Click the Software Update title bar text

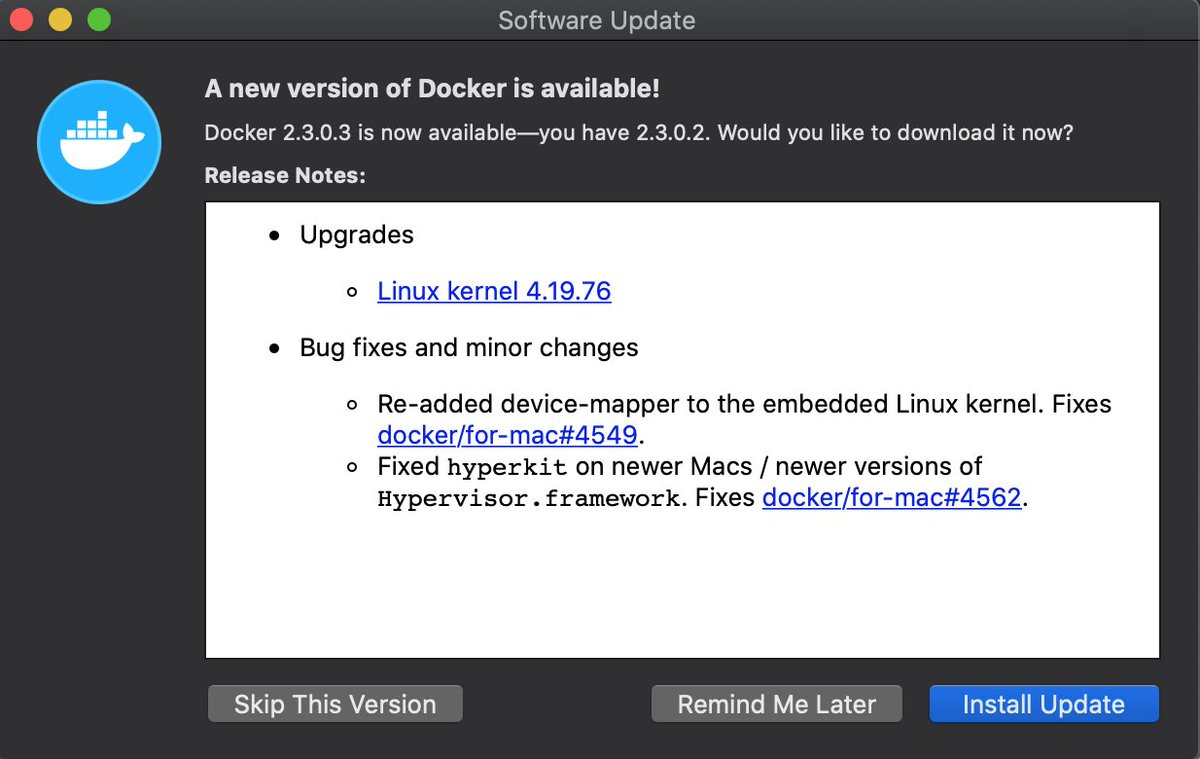click(x=597, y=20)
